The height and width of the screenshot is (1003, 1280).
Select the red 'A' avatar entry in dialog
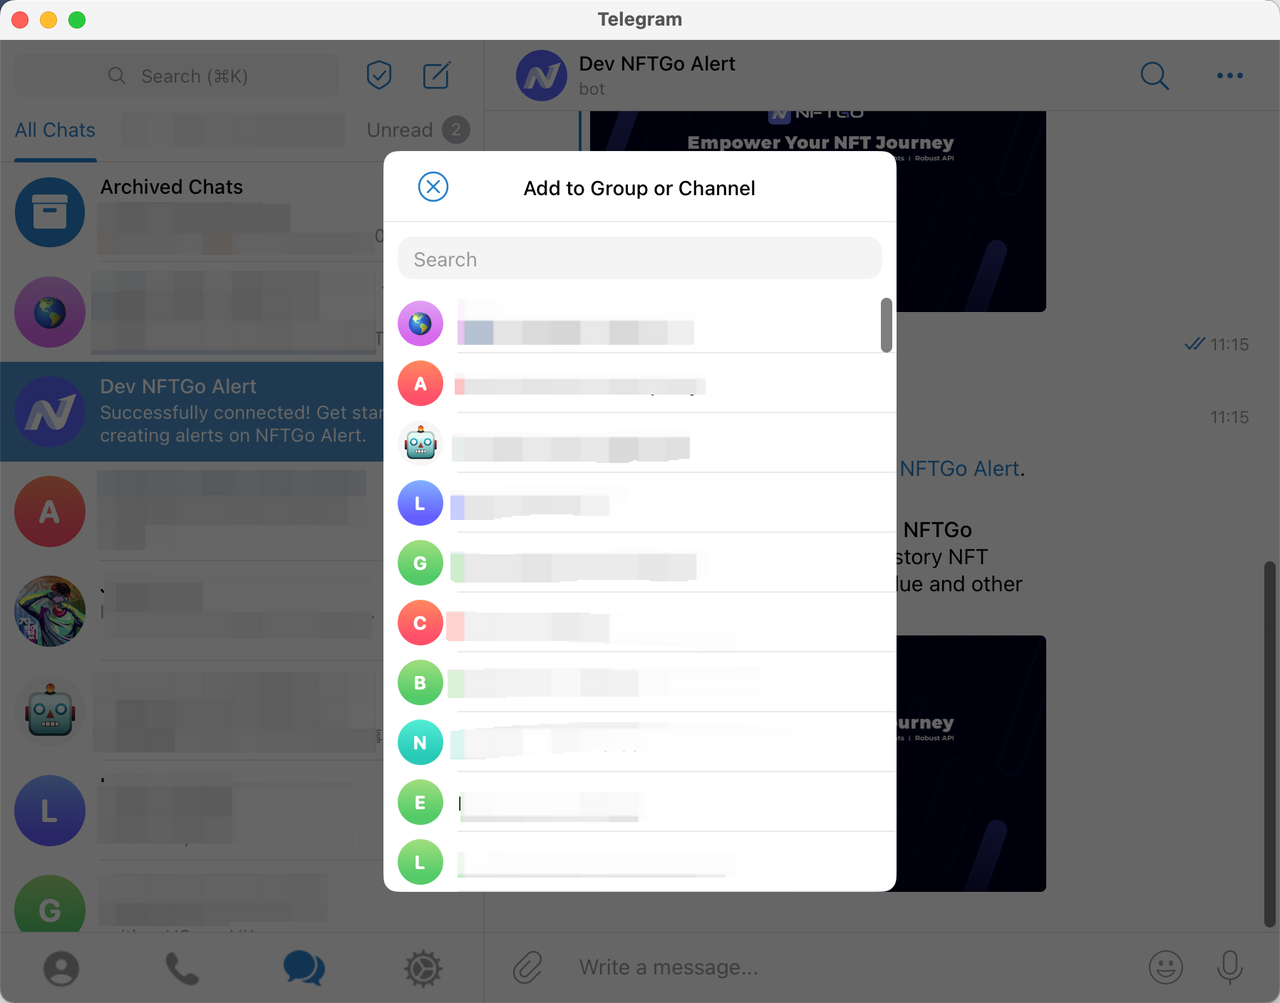pos(640,384)
